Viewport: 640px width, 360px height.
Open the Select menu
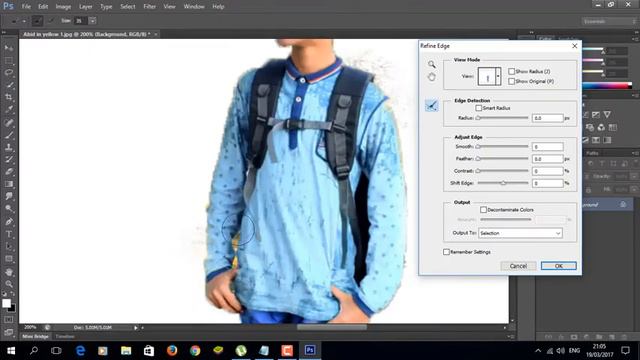(128, 7)
